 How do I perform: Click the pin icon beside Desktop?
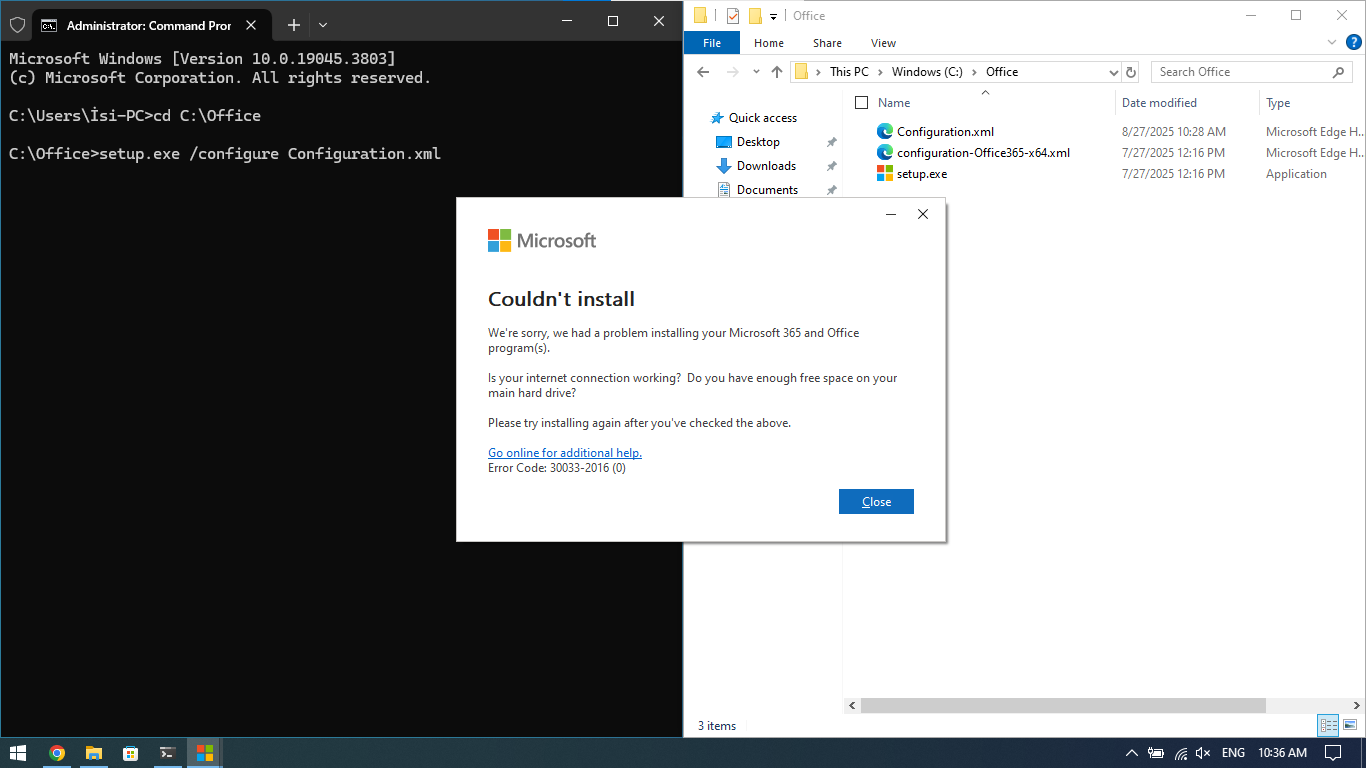pos(831,142)
